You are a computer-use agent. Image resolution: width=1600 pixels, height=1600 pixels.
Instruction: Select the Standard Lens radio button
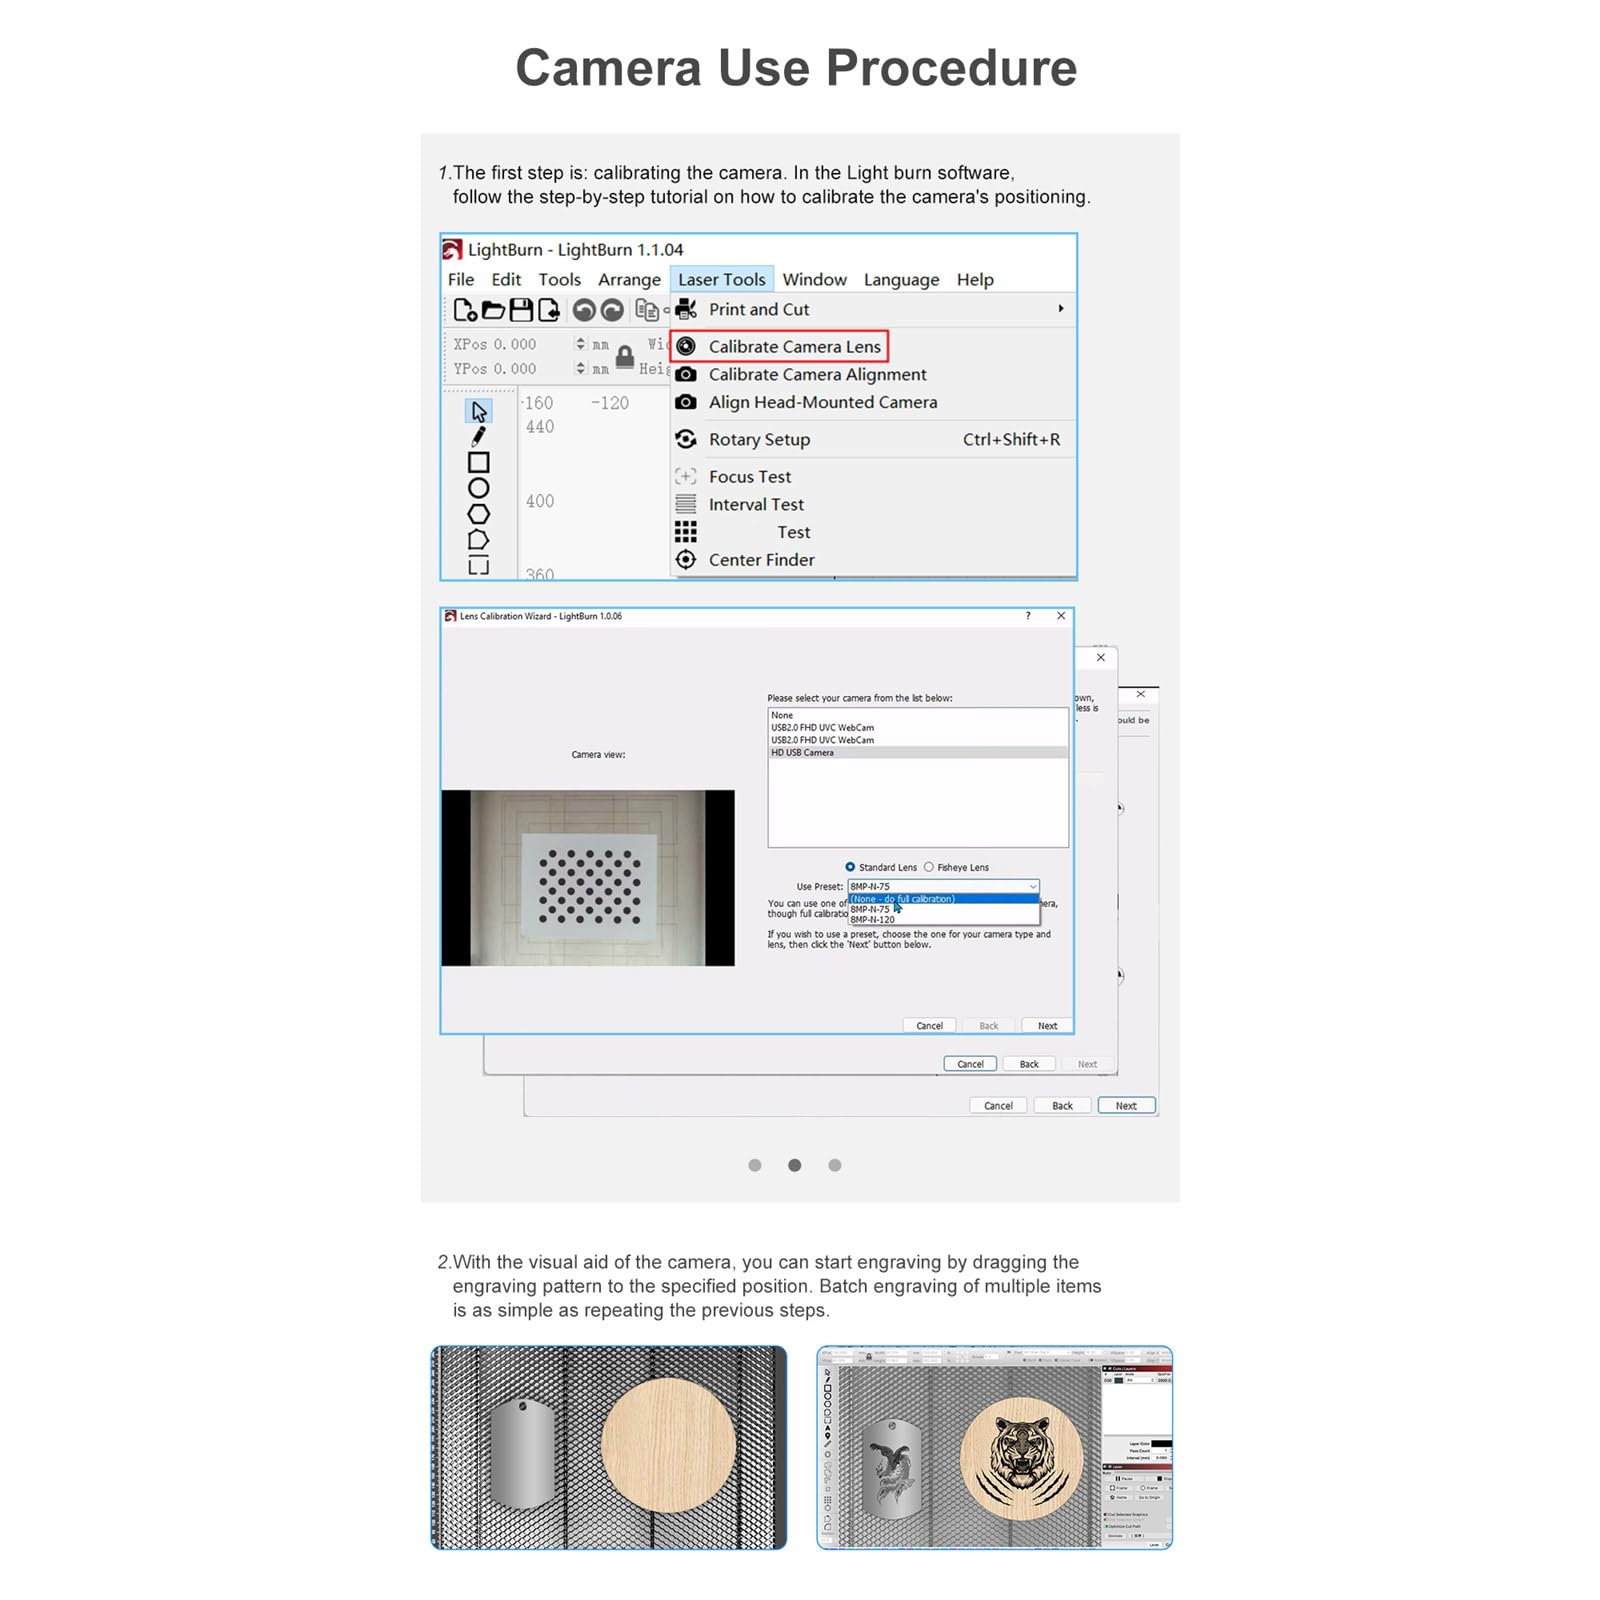point(850,867)
